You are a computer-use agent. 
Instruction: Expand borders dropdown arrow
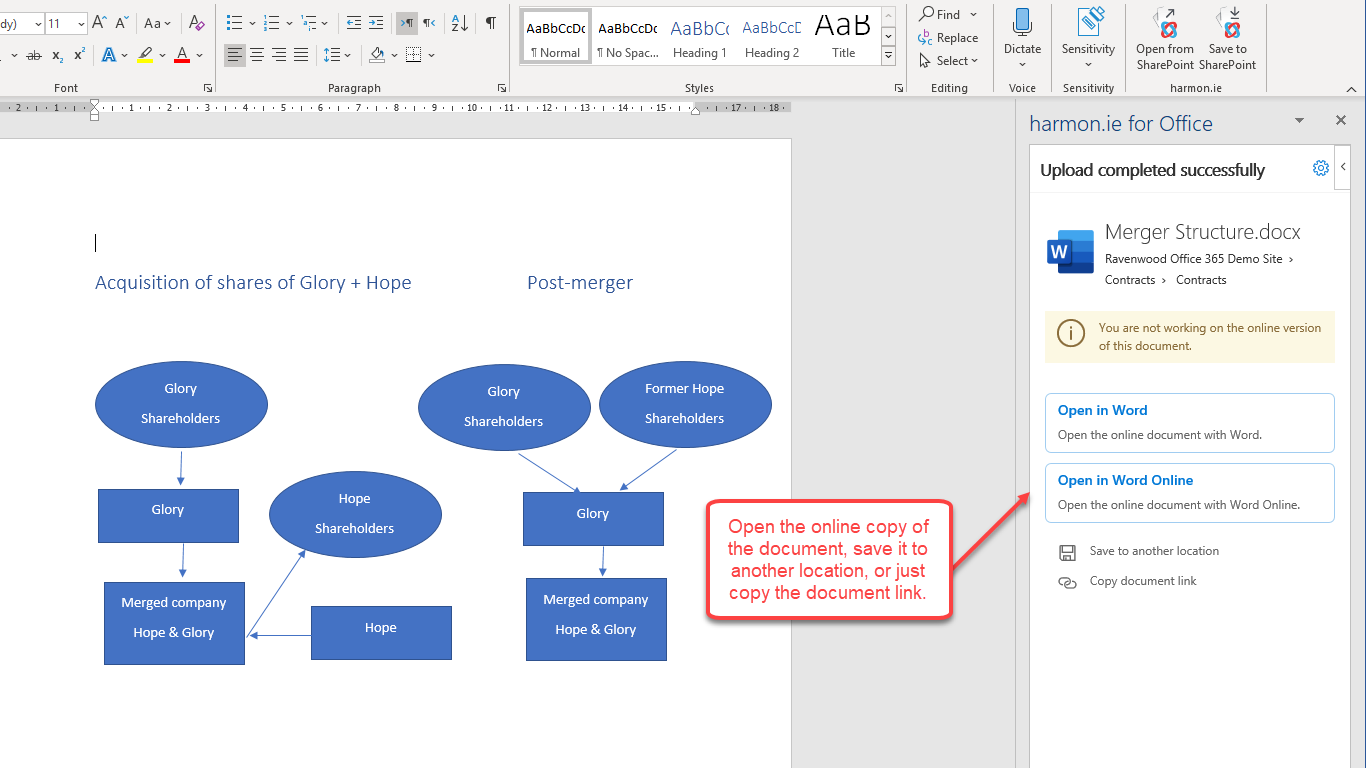(x=431, y=55)
